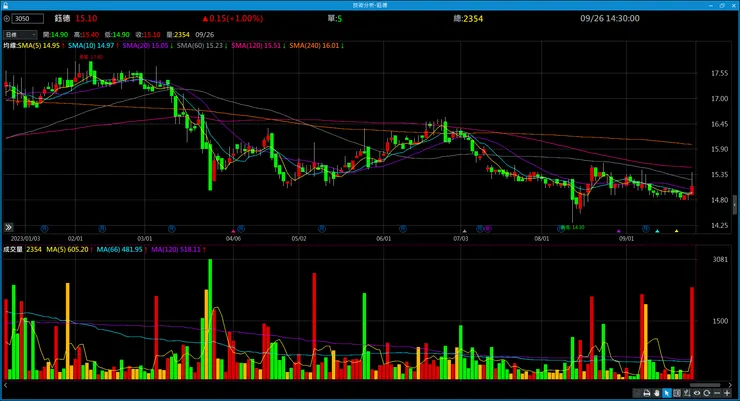Click the horizontal scrollbar left arrow
The width and height of the screenshot is (740, 401).
pos(6,385)
